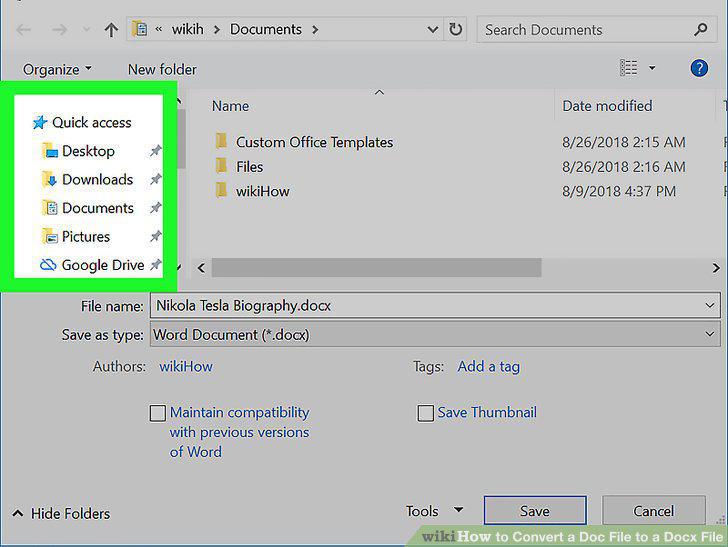Click the horizontal scrollbar right arrow

[715, 268]
